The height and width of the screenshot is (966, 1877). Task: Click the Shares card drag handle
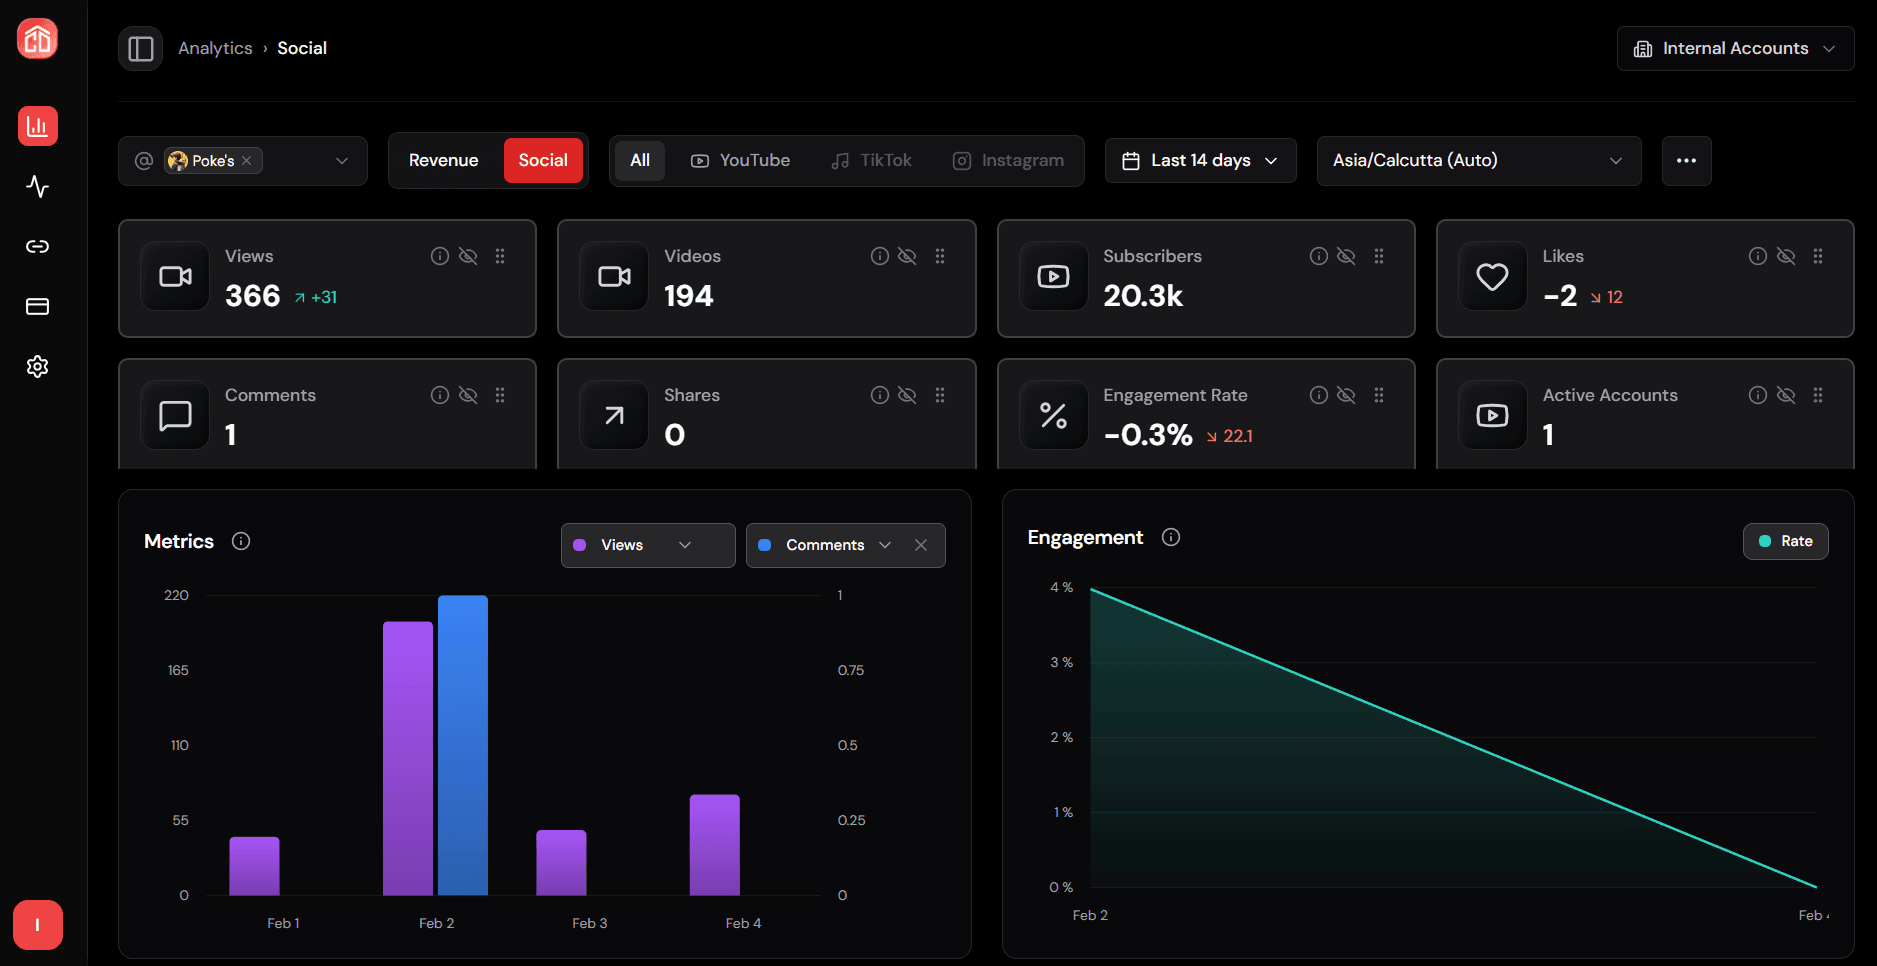click(x=940, y=395)
